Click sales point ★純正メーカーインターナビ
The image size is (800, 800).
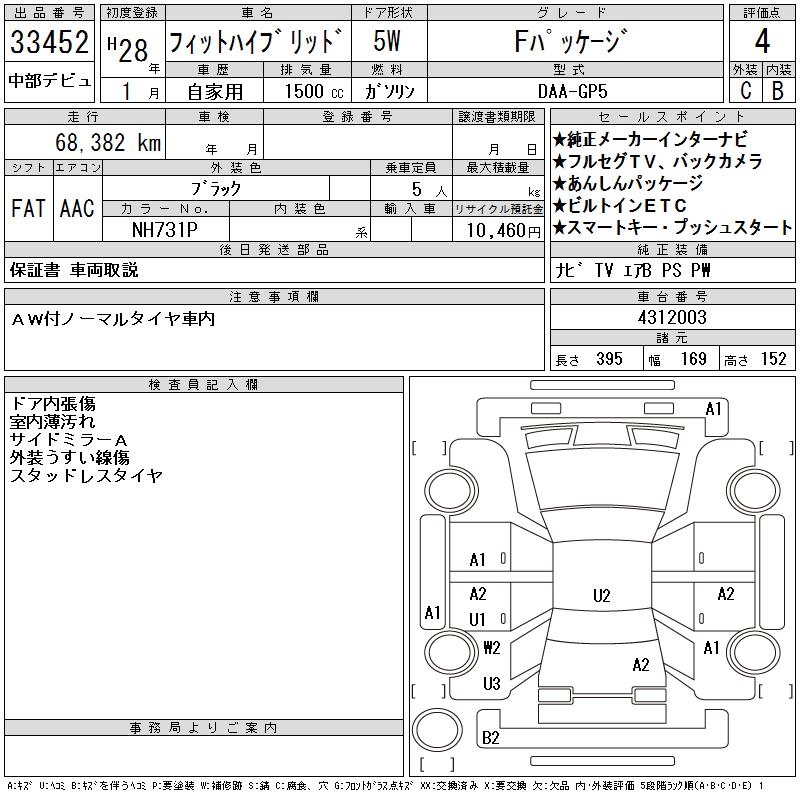pos(650,139)
